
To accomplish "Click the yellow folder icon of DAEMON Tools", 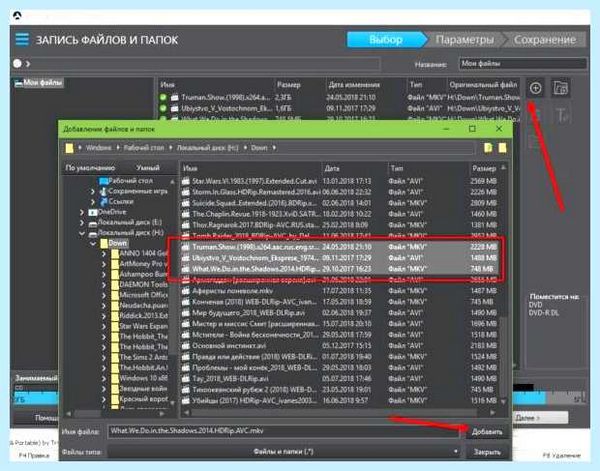I will coord(115,285).
